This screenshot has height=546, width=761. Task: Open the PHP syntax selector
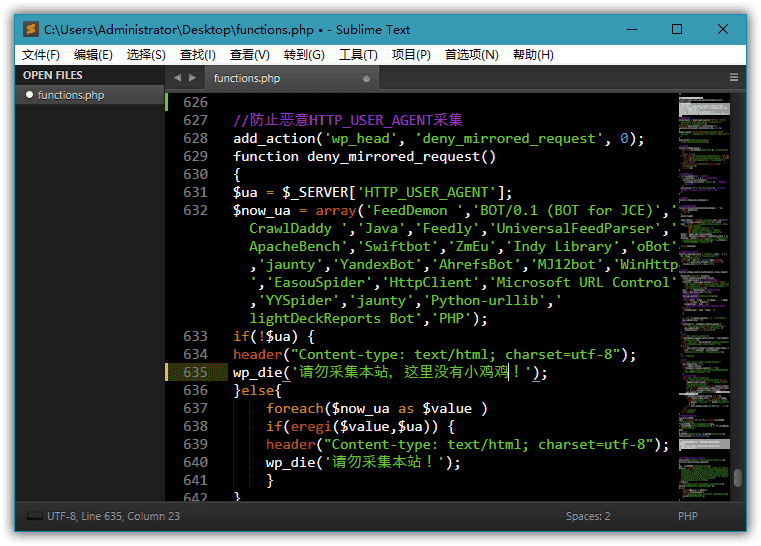pos(688,517)
